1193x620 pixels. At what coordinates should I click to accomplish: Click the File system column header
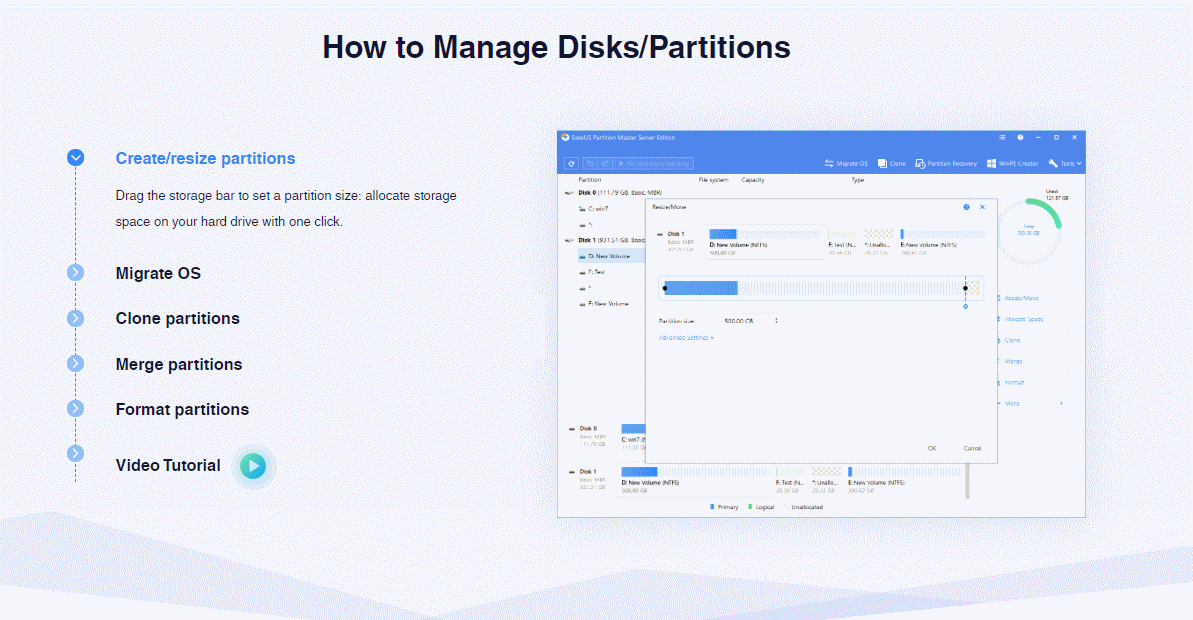713,180
